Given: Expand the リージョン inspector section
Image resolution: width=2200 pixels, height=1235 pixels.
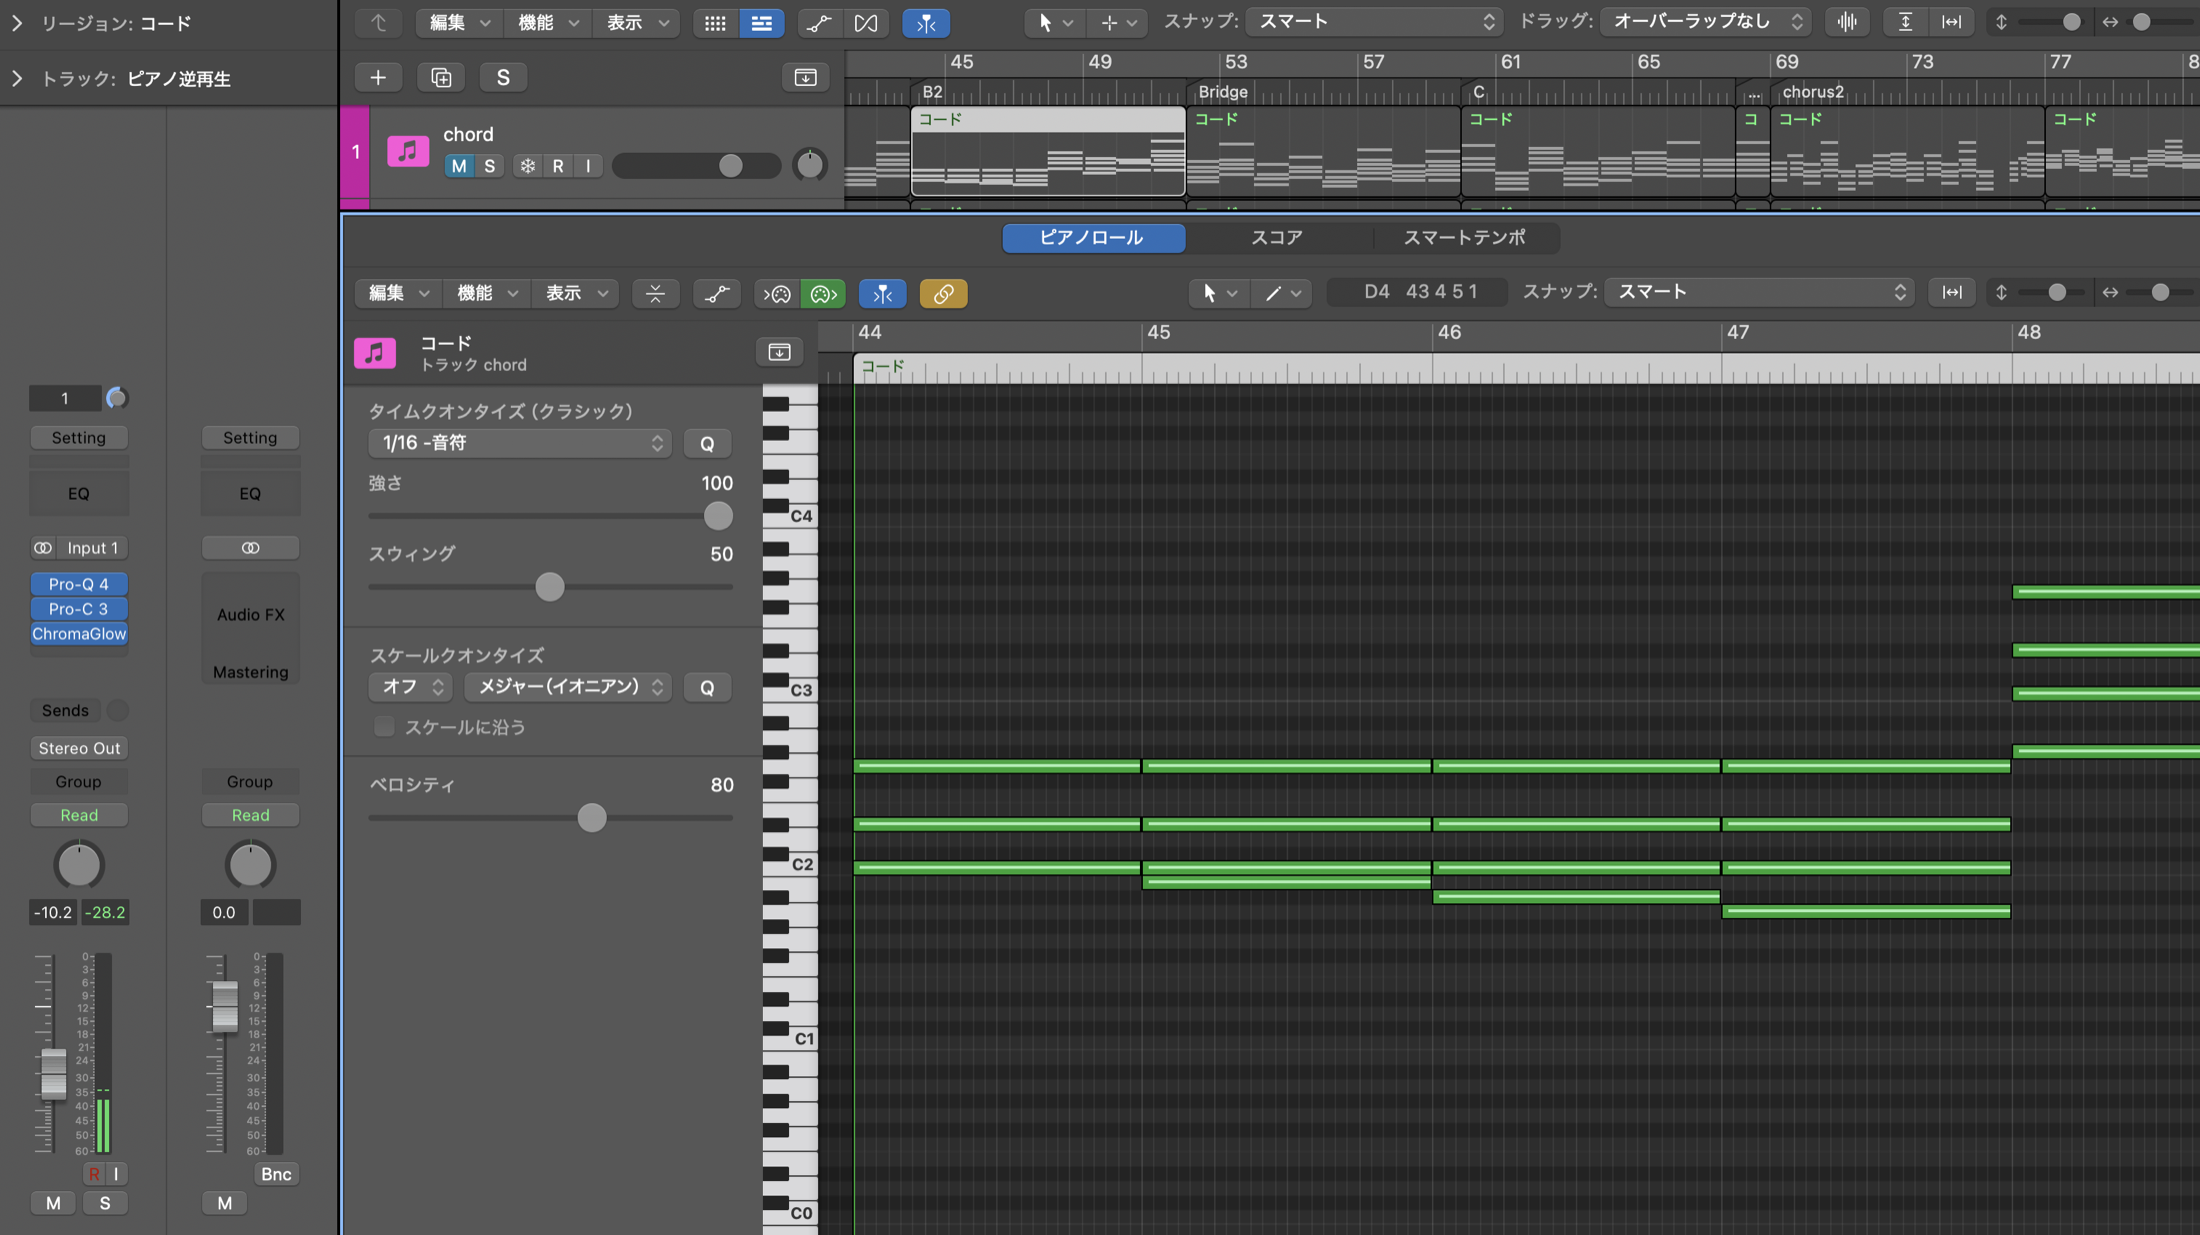Looking at the screenshot, I should [16, 23].
